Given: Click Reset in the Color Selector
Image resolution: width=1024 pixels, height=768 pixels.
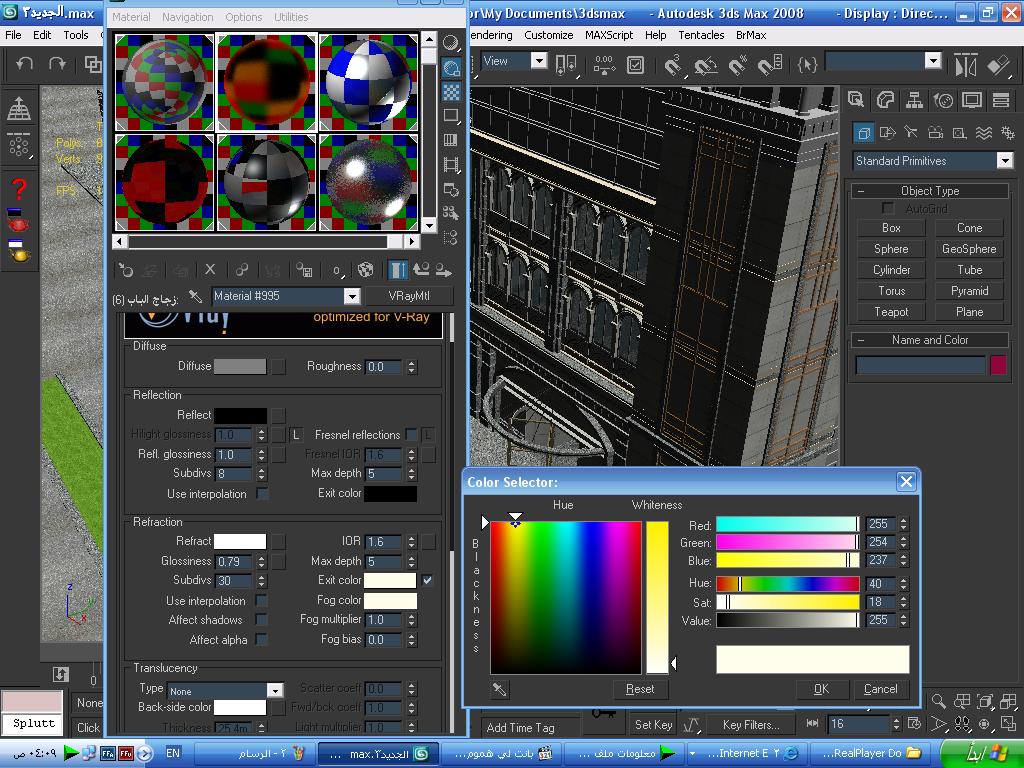Looking at the screenshot, I should 639,689.
